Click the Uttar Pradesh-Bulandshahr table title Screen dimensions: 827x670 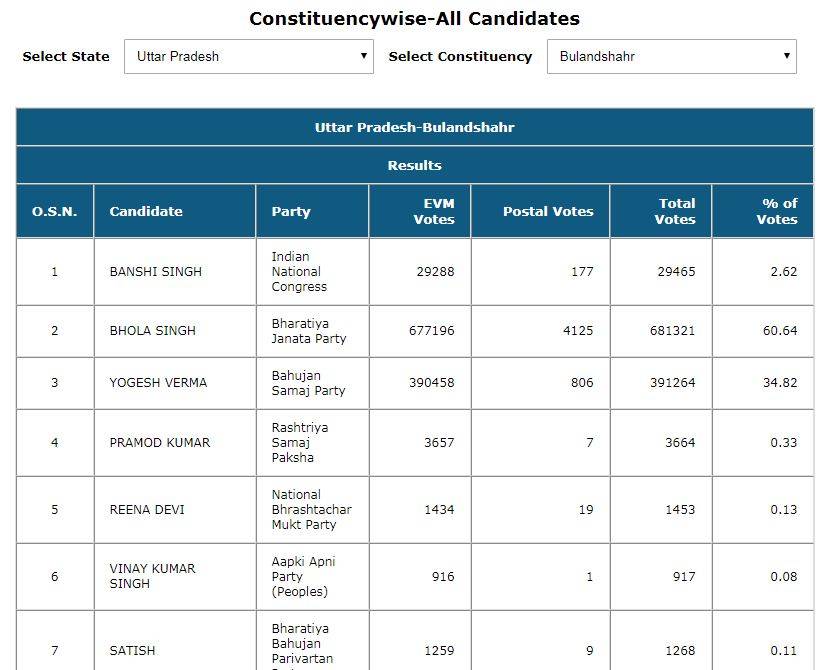point(414,127)
